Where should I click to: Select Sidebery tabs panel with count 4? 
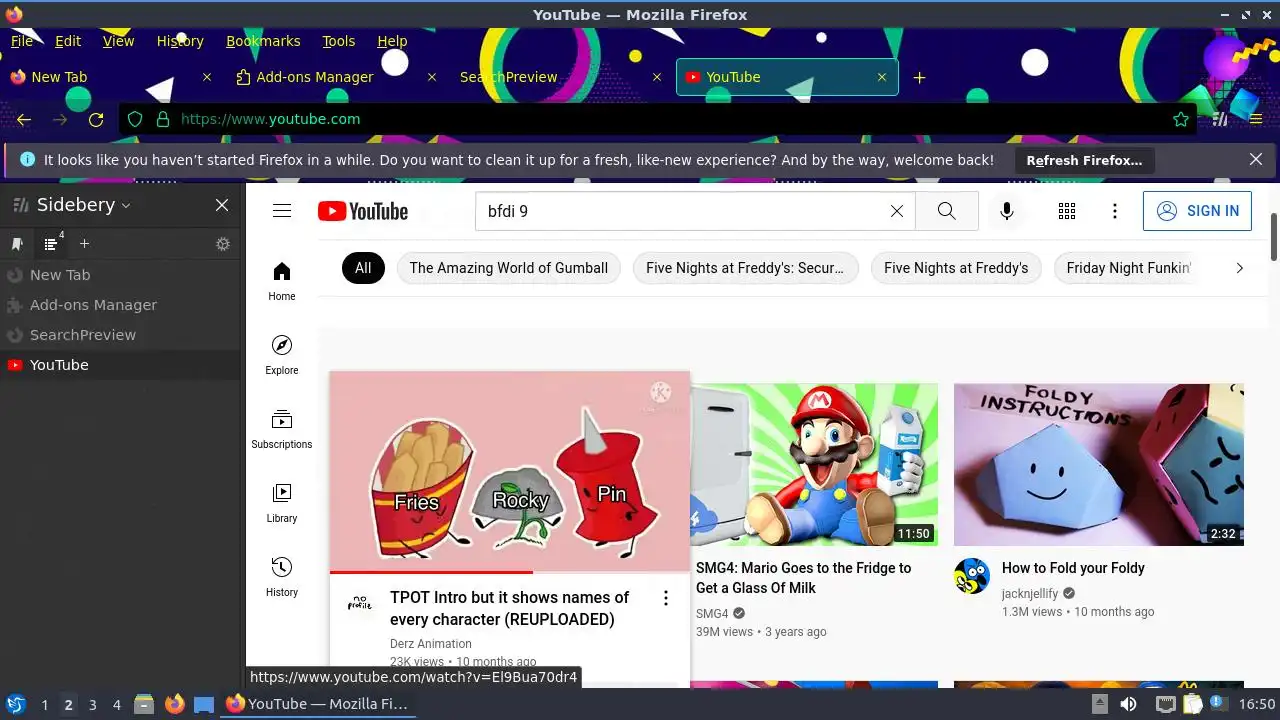[52, 244]
